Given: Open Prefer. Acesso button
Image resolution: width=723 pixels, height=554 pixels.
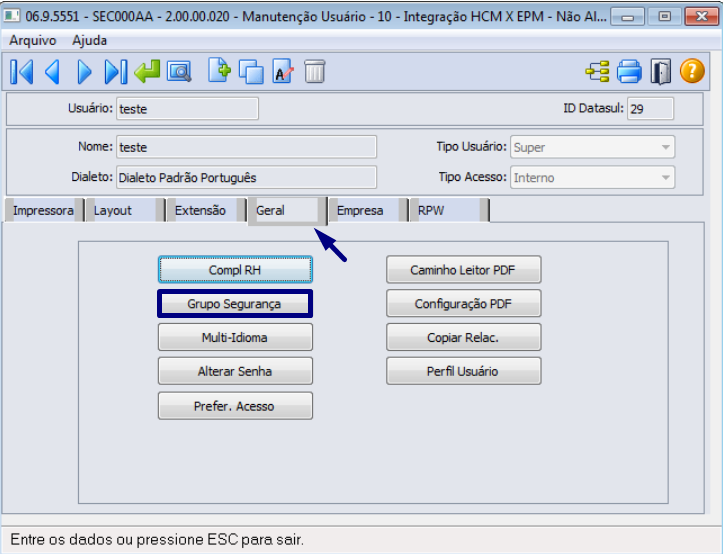Looking at the screenshot, I should [235, 406].
